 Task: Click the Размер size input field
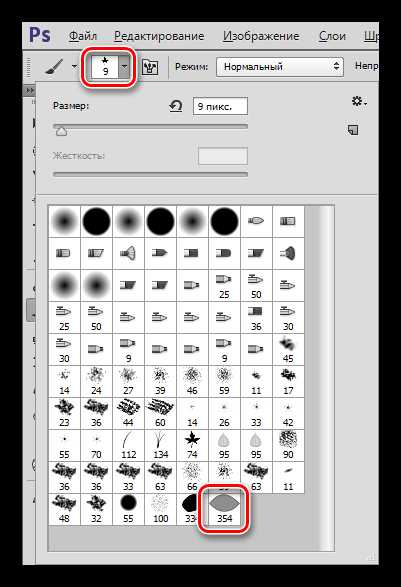[220, 106]
